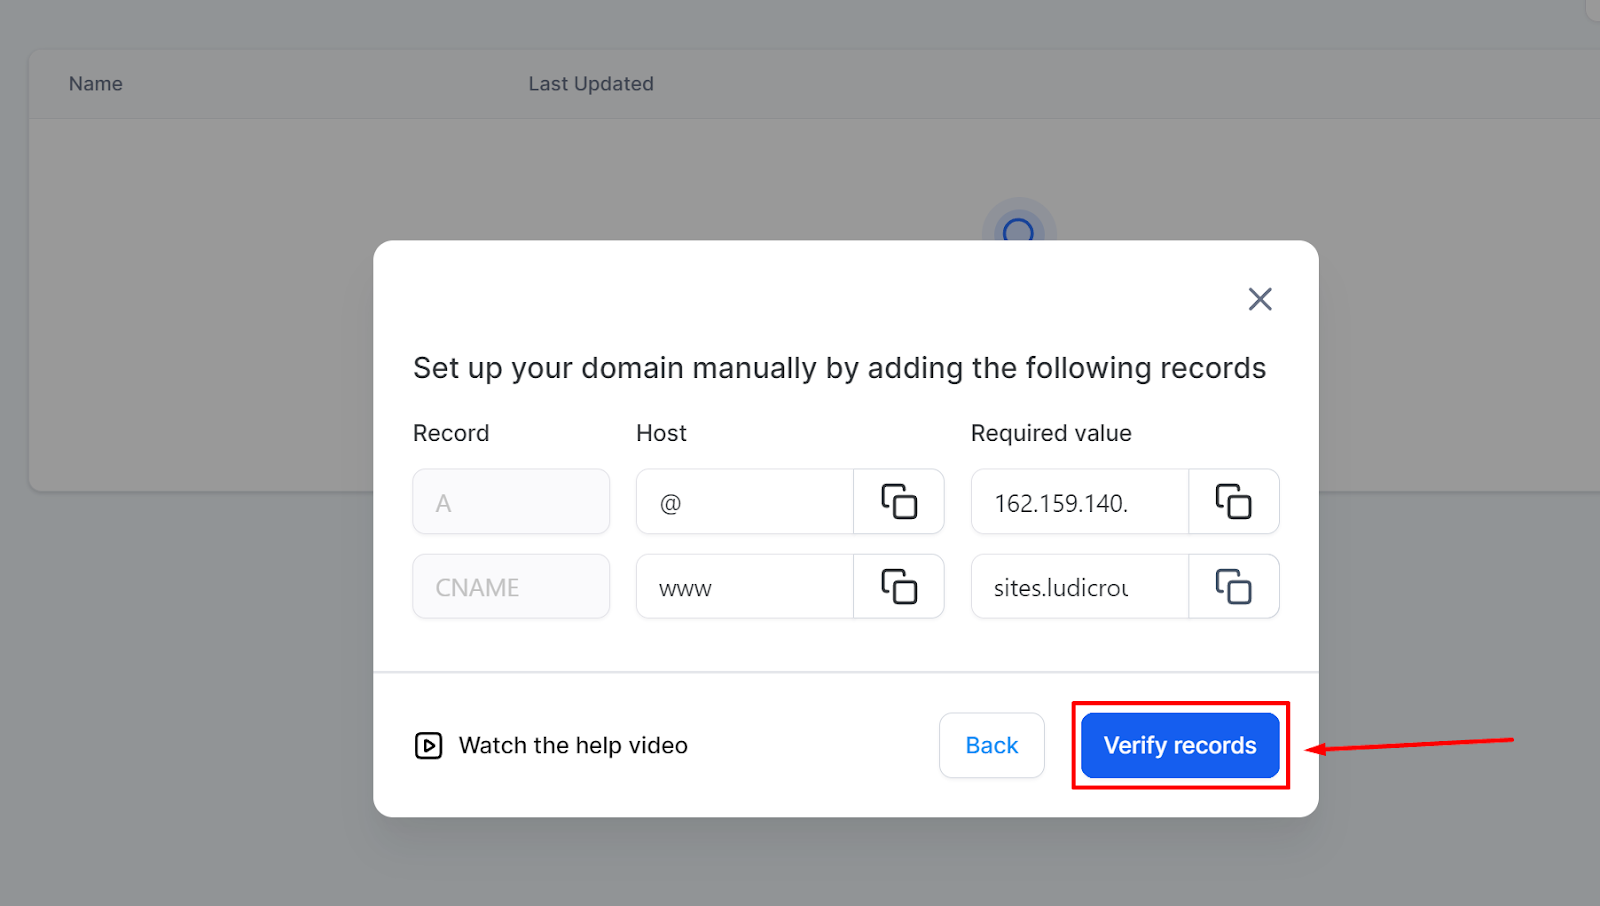
Task: Copy the sites.ludicrou required value
Action: (x=1233, y=586)
